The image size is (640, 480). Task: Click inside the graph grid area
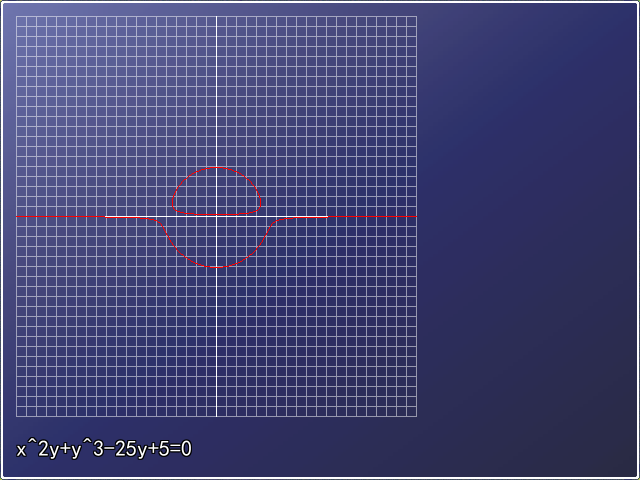(216, 216)
